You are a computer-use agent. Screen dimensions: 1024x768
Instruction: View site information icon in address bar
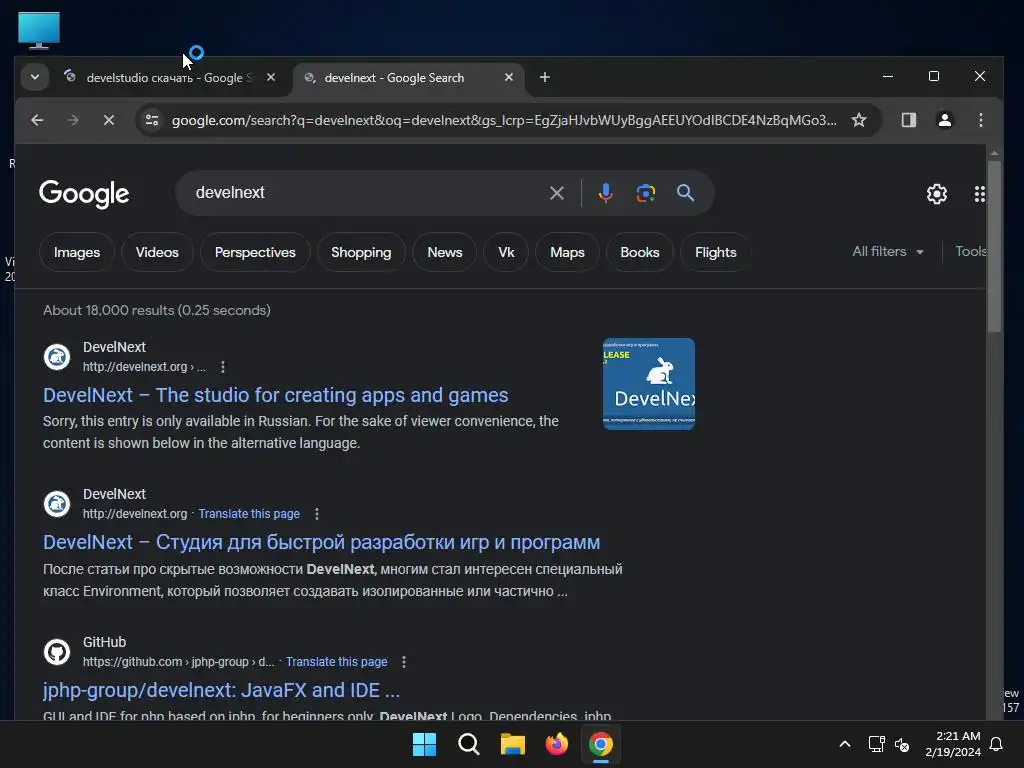point(152,120)
